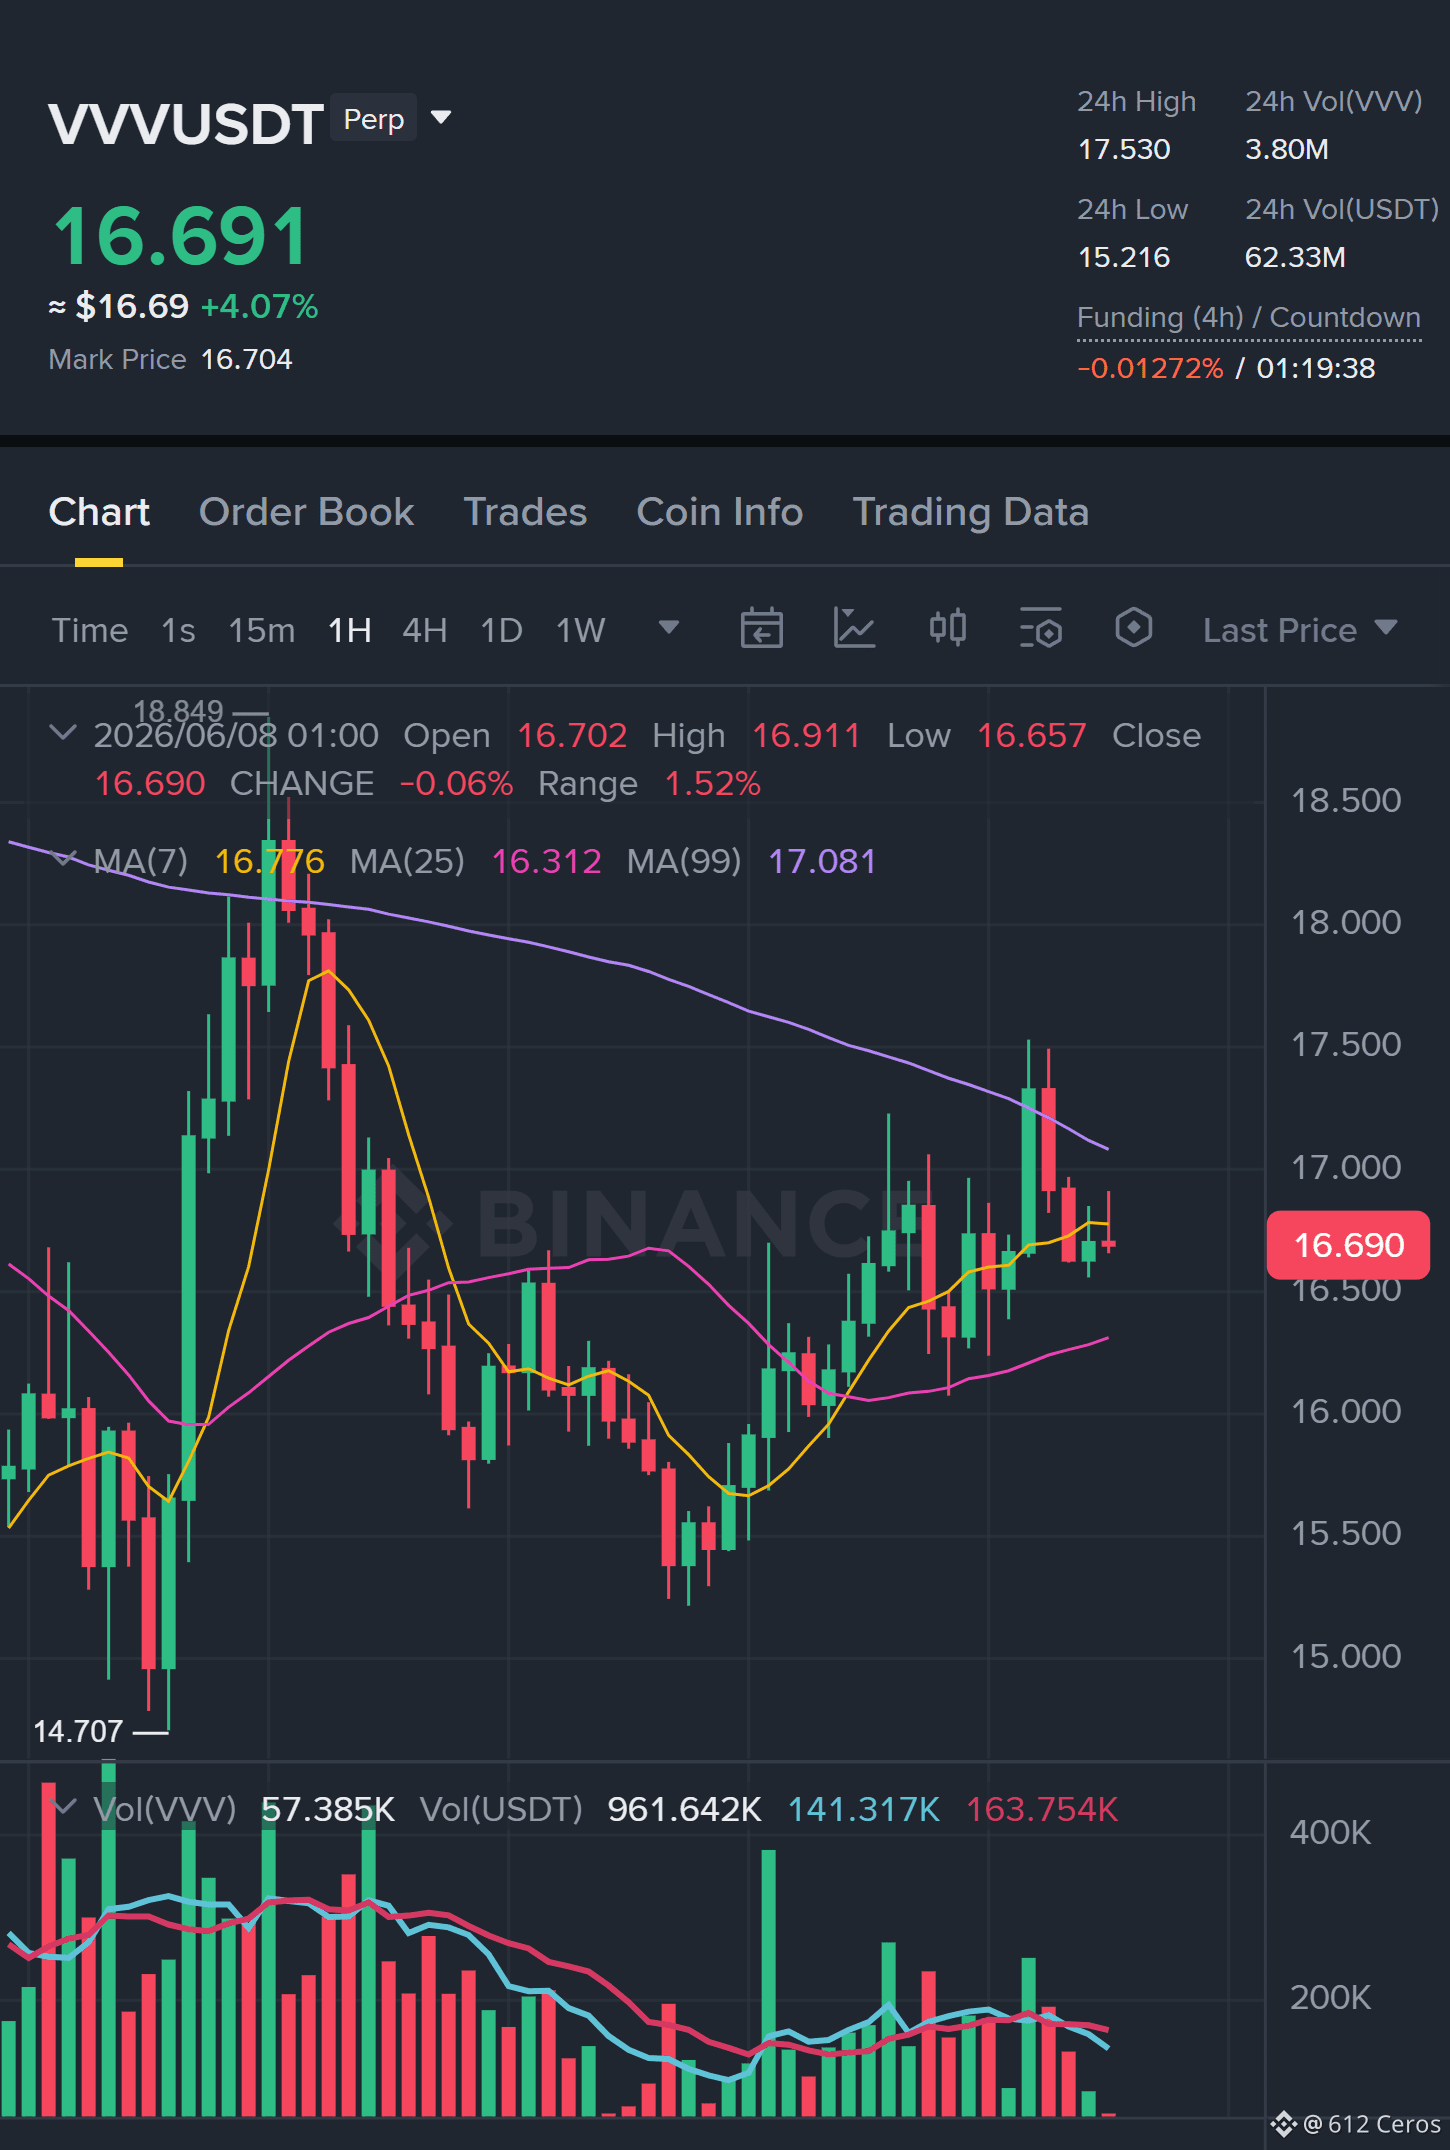This screenshot has height=2150, width=1450.
Task: Open the calendar date jump icon
Action: point(761,629)
